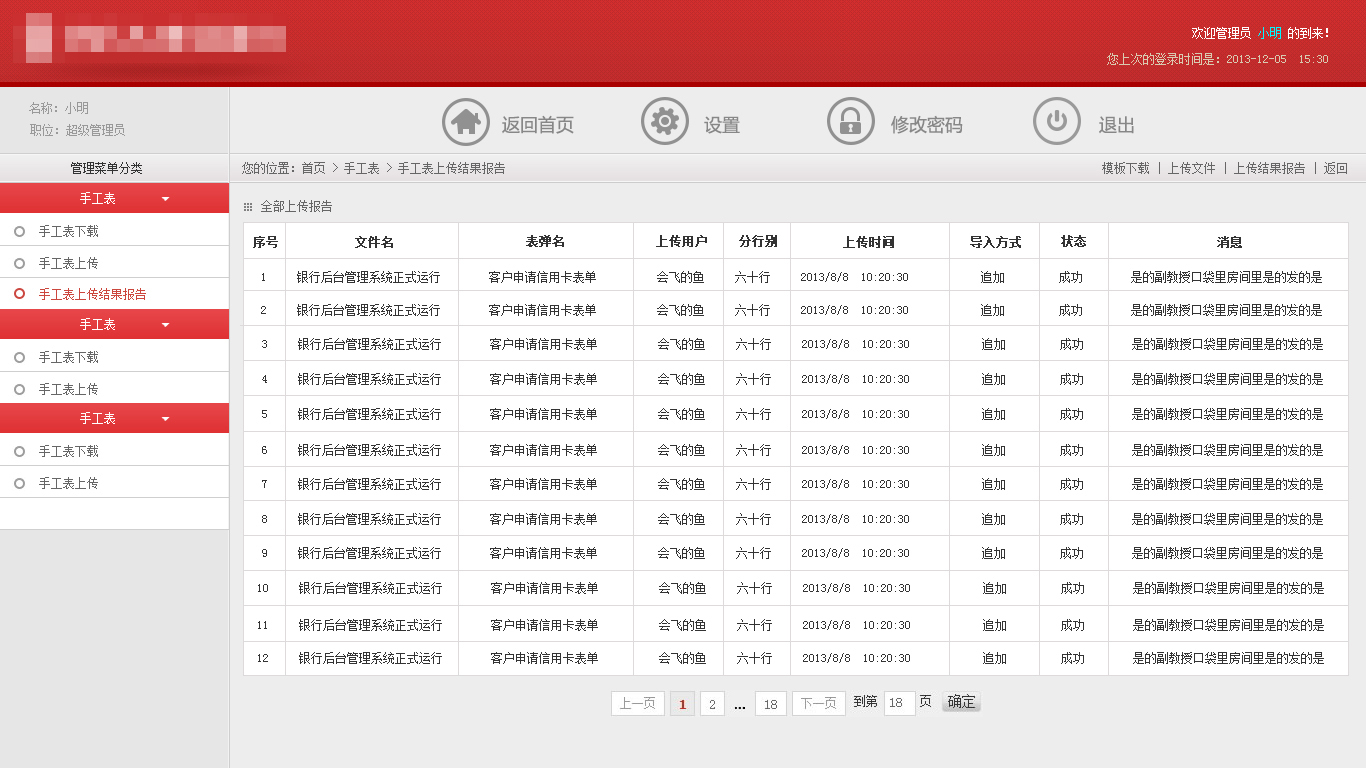Click 成功 status in row 12

pos(1072,658)
